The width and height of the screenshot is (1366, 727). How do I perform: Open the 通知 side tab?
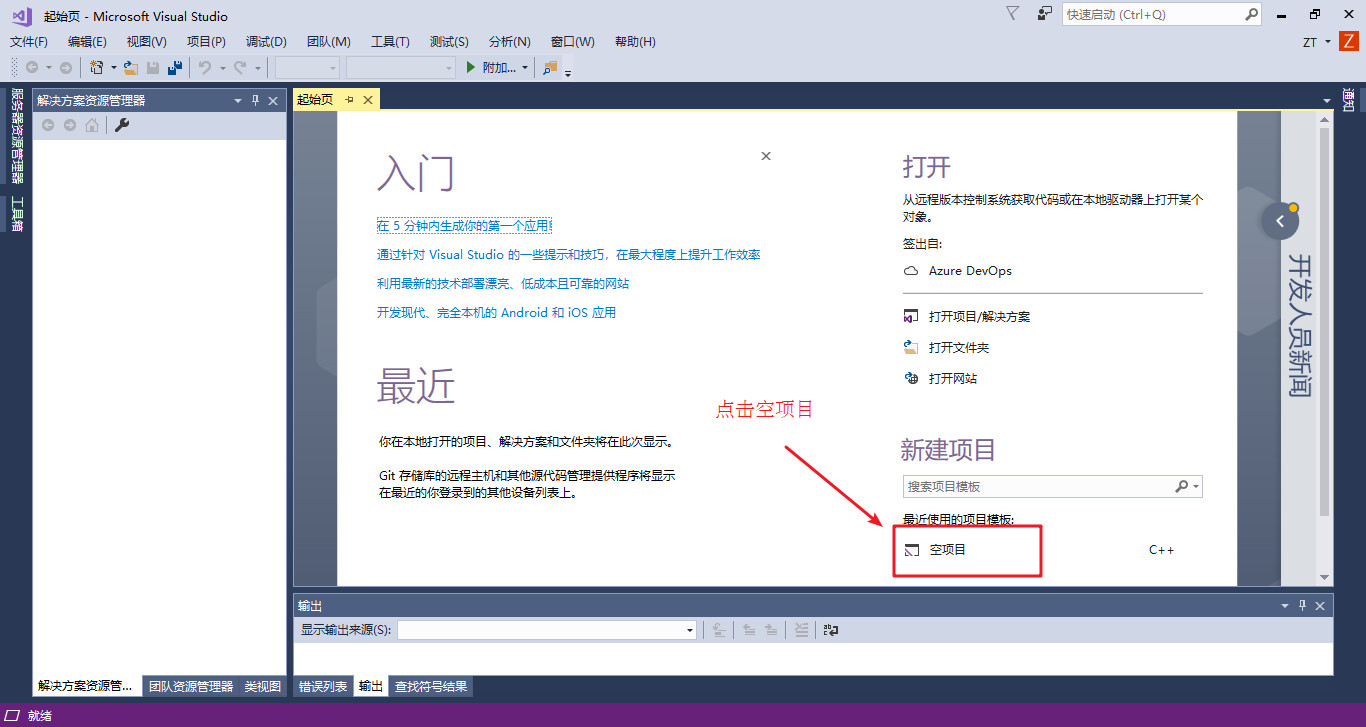click(x=1348, y=100)
